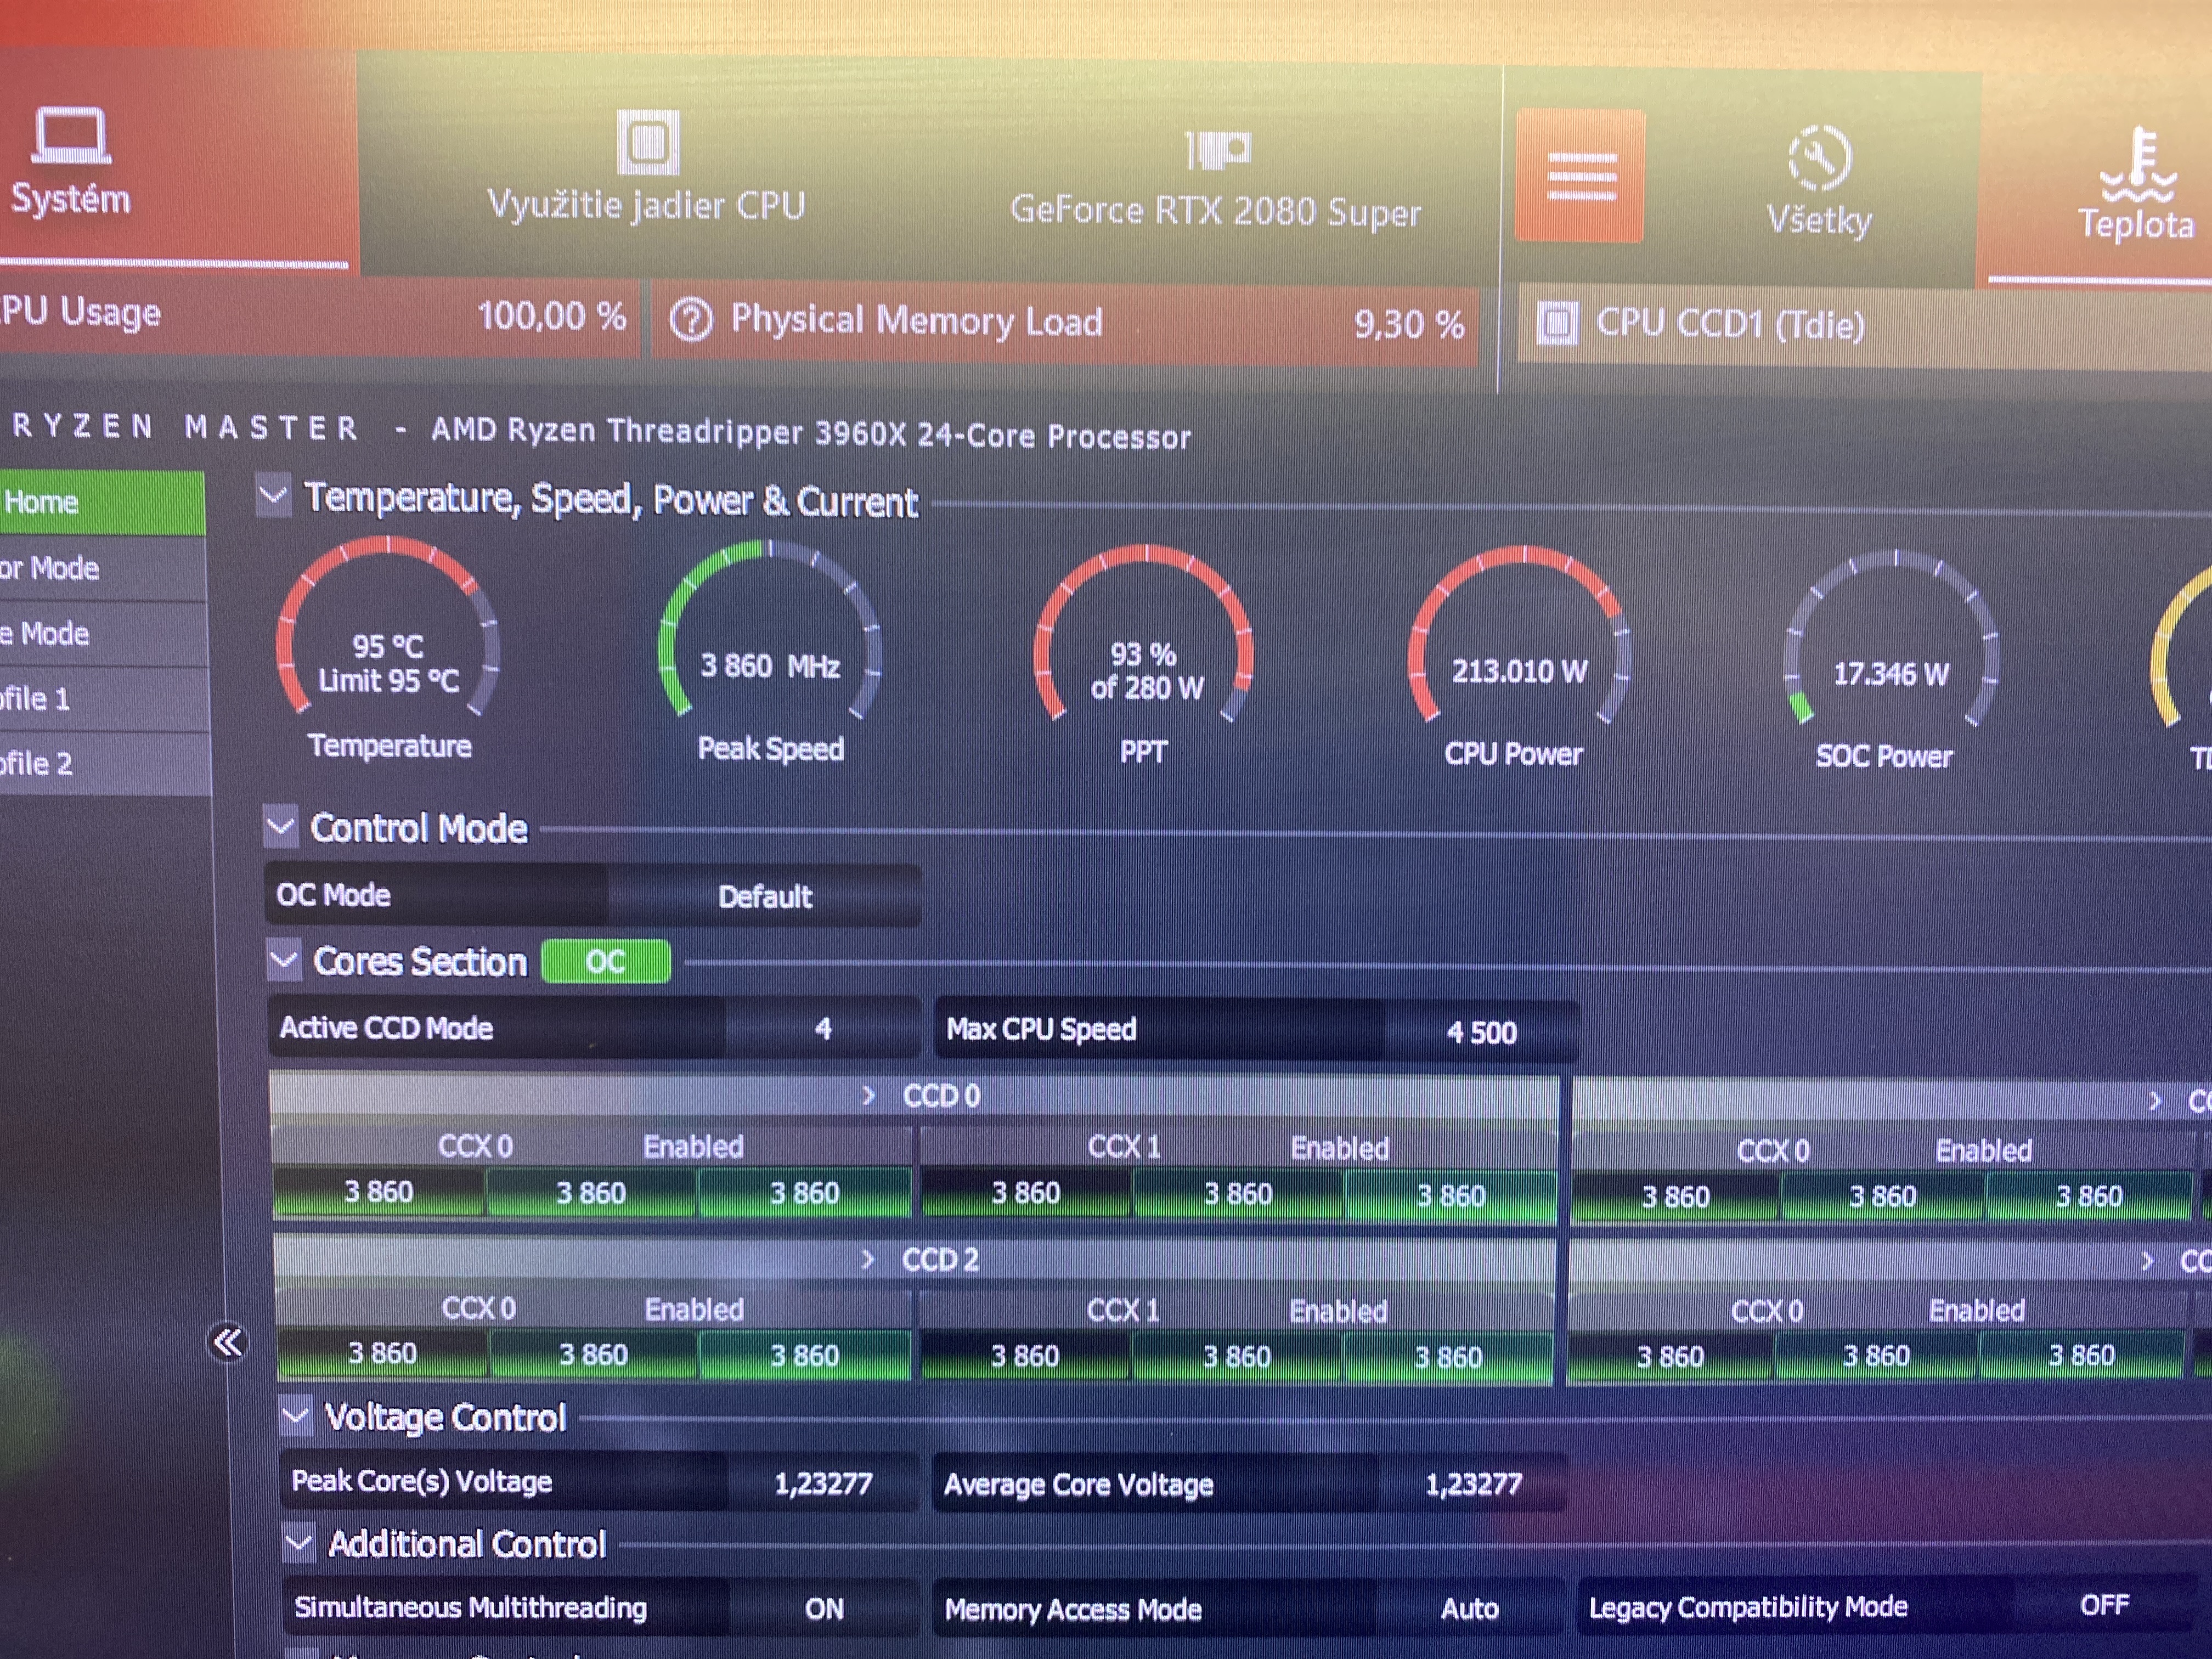
Task: Click the Active CCD Mode value 4
Action: click(823, 1028)
